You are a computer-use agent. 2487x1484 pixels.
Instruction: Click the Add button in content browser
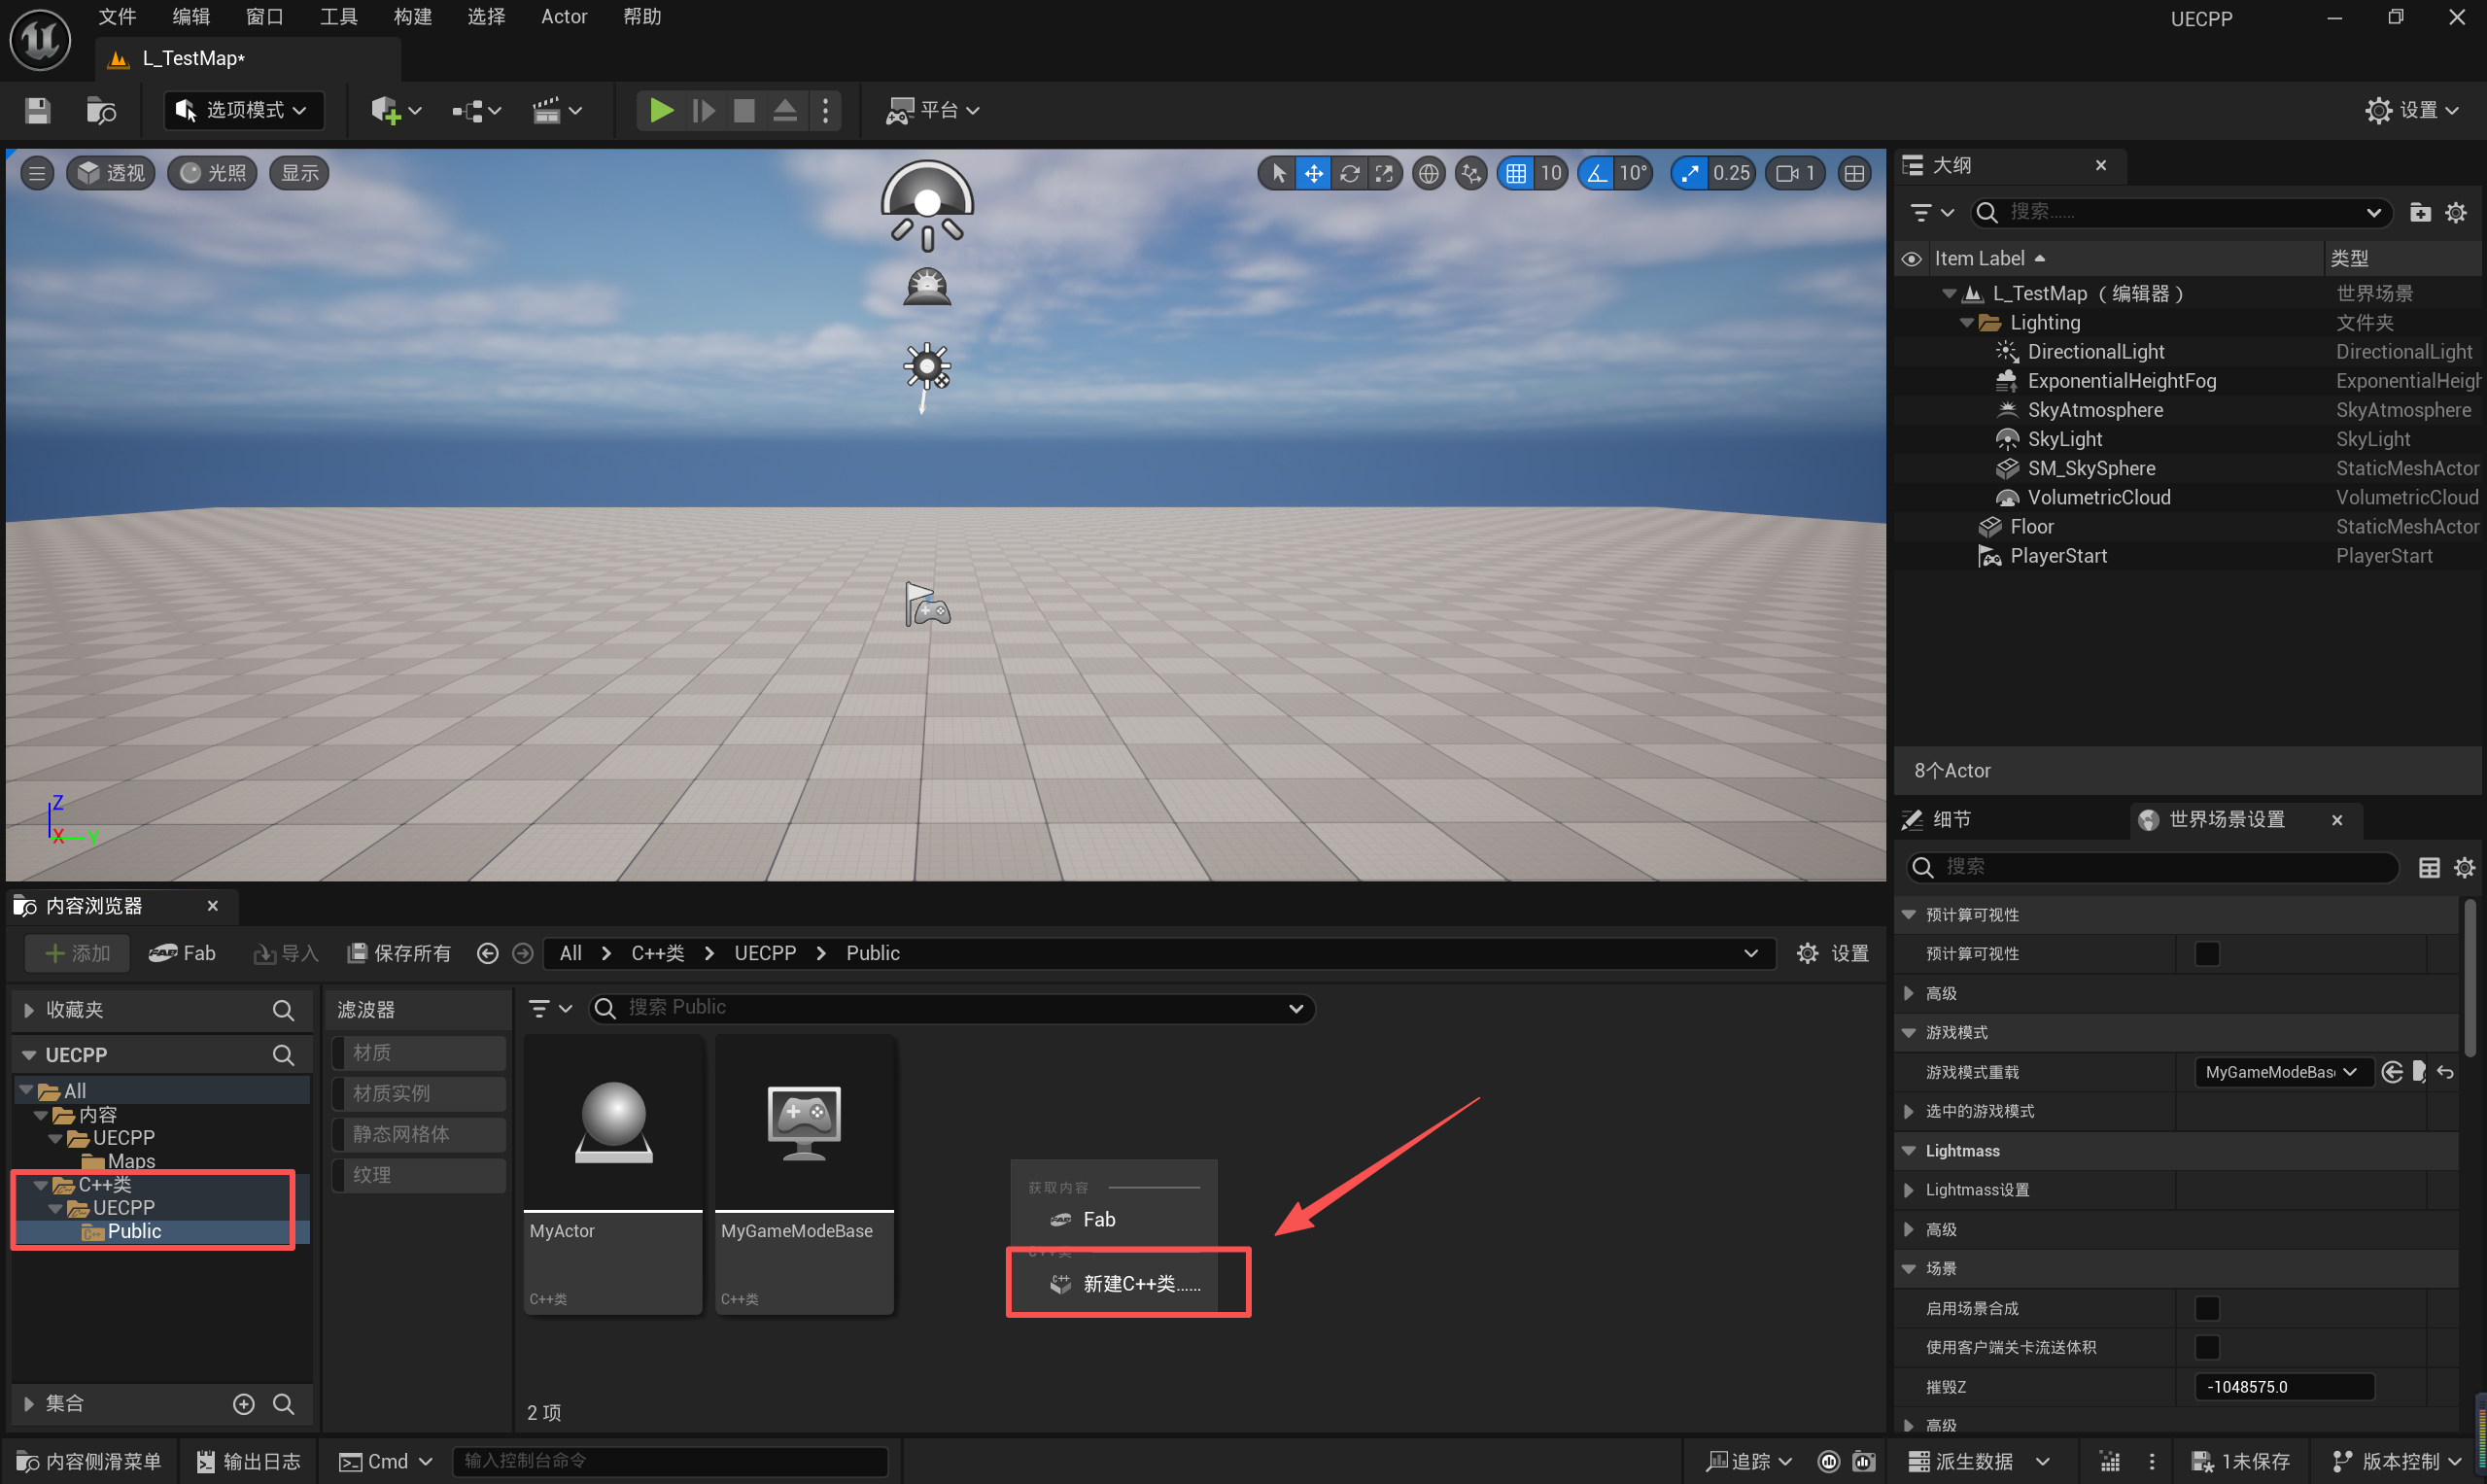pos(78,953)
